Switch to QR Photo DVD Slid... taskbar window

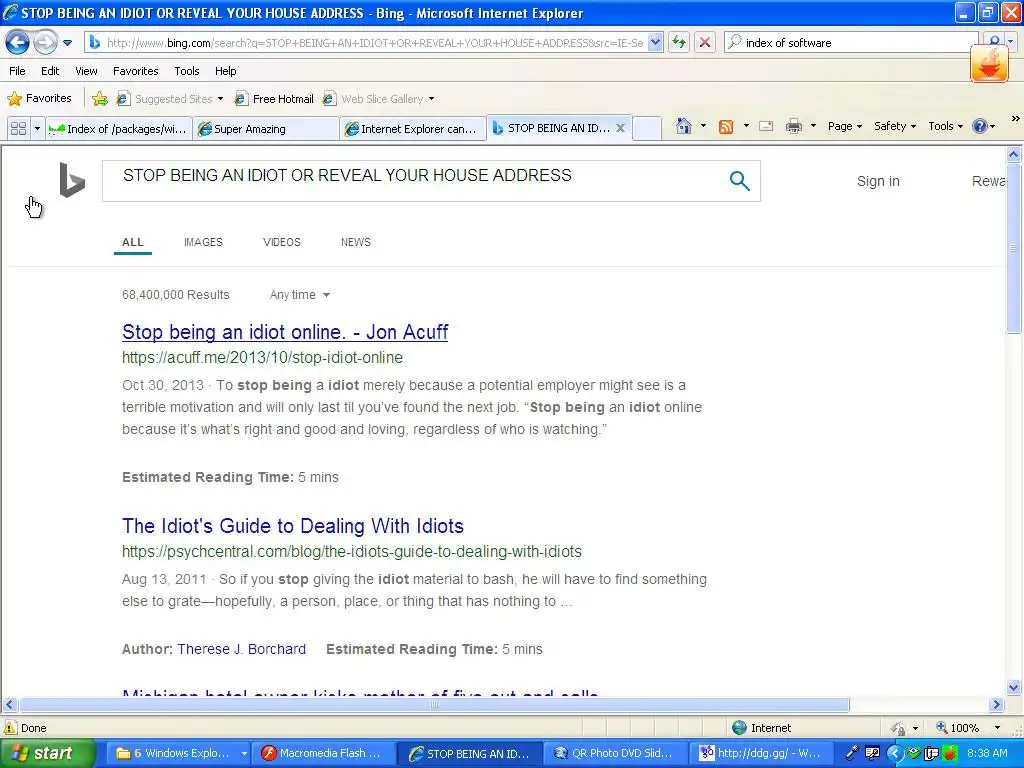coord(616,754)
